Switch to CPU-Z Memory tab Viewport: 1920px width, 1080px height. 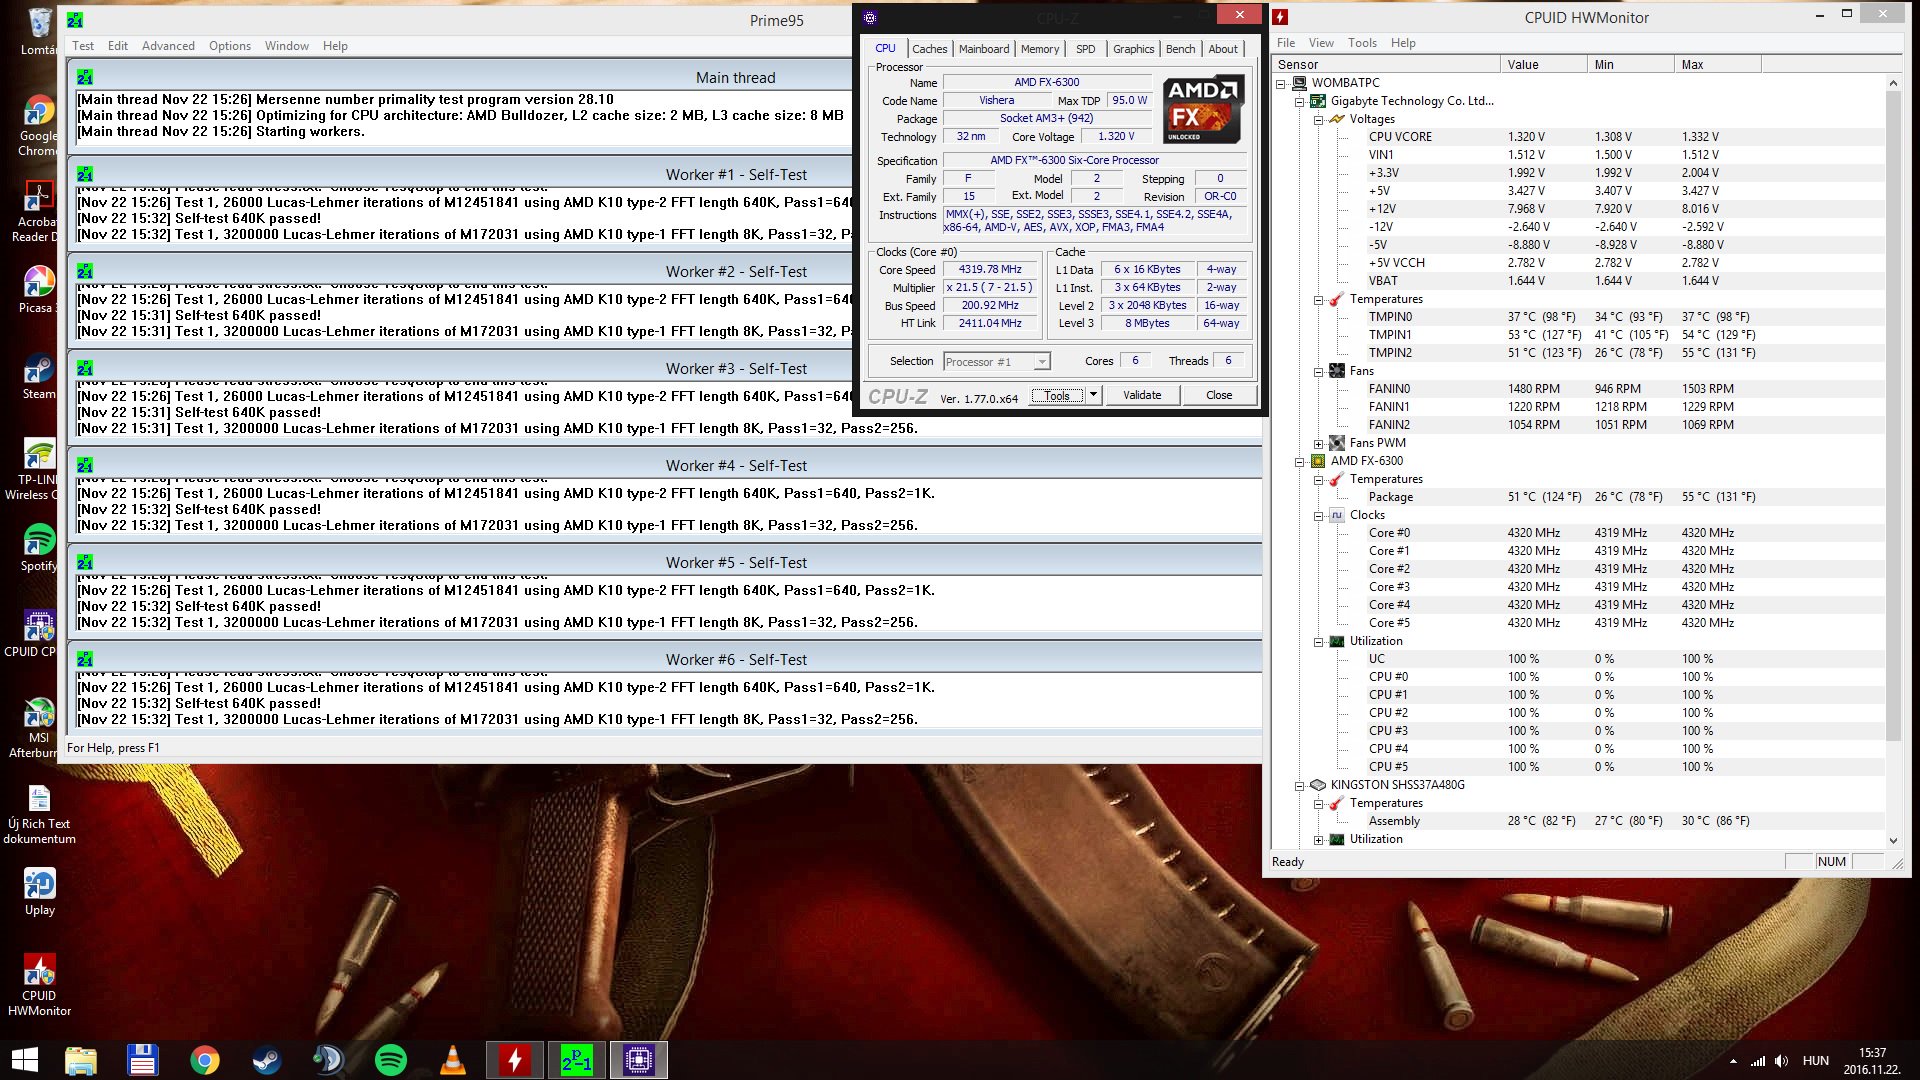pyautogui.click(x=1040, y=49)
